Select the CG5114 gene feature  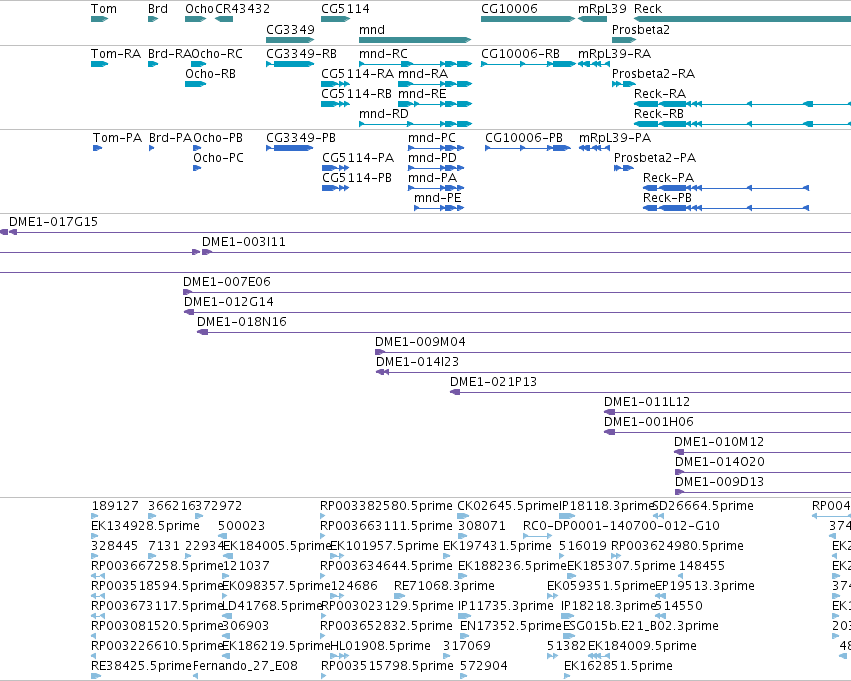pyautogui.click(x=335, y=19)
